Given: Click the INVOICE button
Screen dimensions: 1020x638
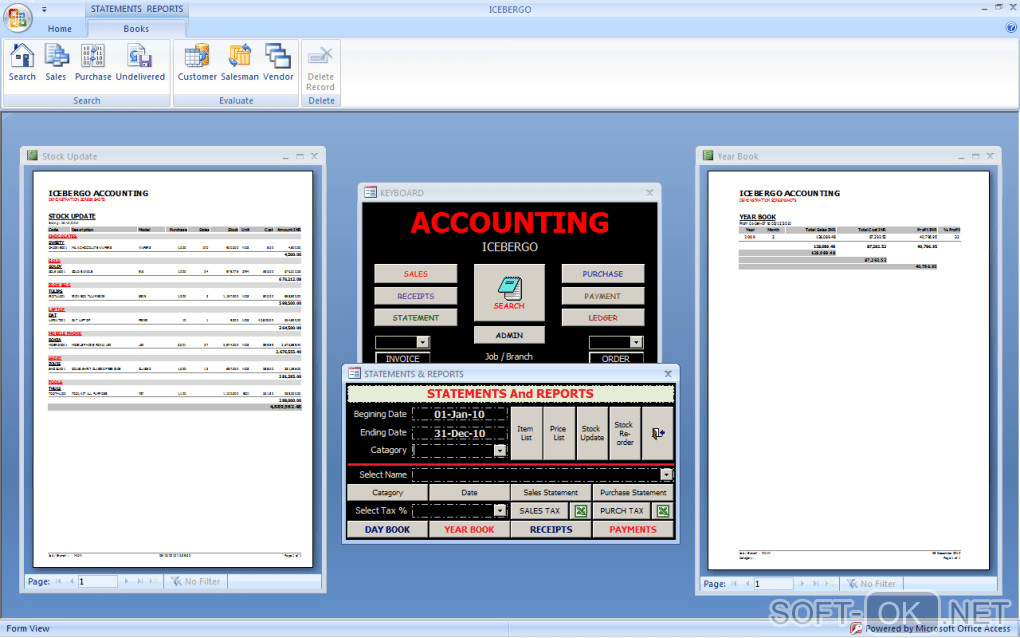Looking at the screenshot, I should click(403, 358).
